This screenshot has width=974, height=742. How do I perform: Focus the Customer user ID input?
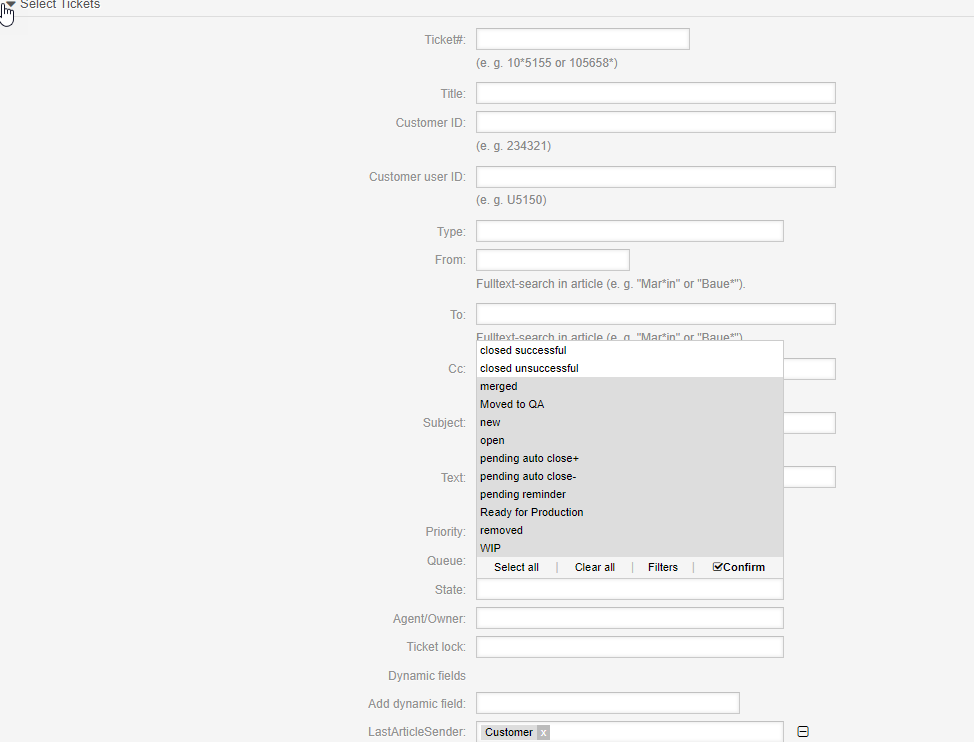(655, 177)
